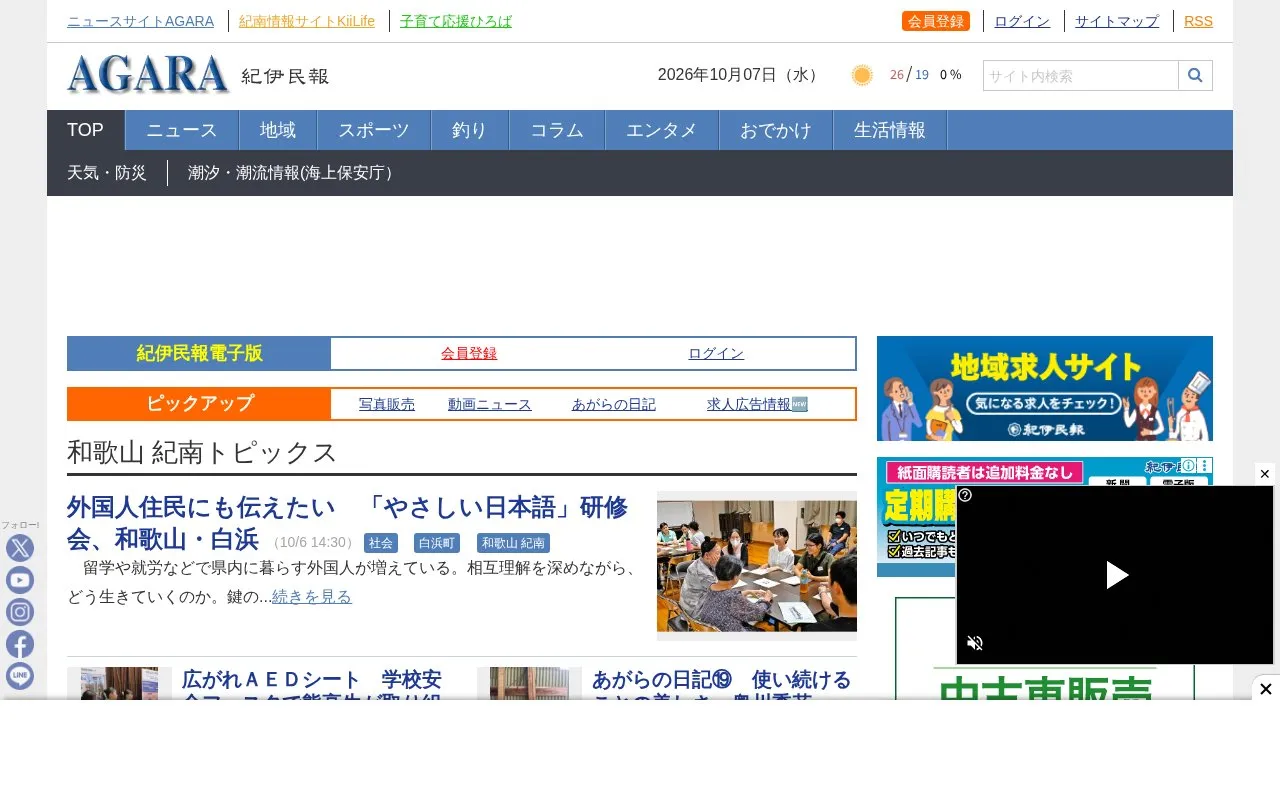Open 紀南情報サイトKiiLife link
Image resolution: width=1280 pixels, height=800 pixels.
[307, 21]
